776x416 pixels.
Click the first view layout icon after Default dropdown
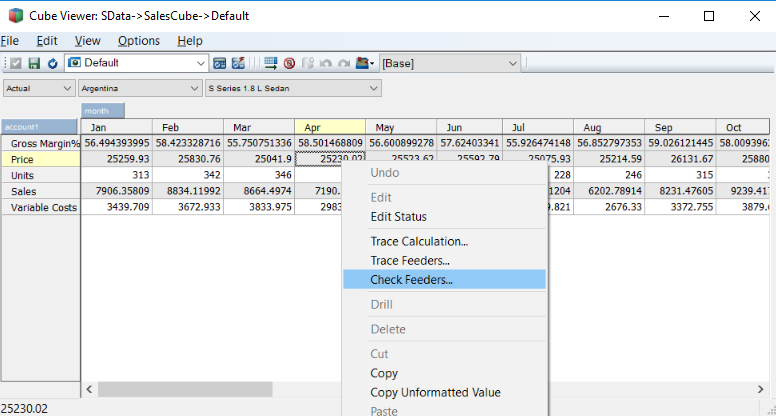(219, 63)
